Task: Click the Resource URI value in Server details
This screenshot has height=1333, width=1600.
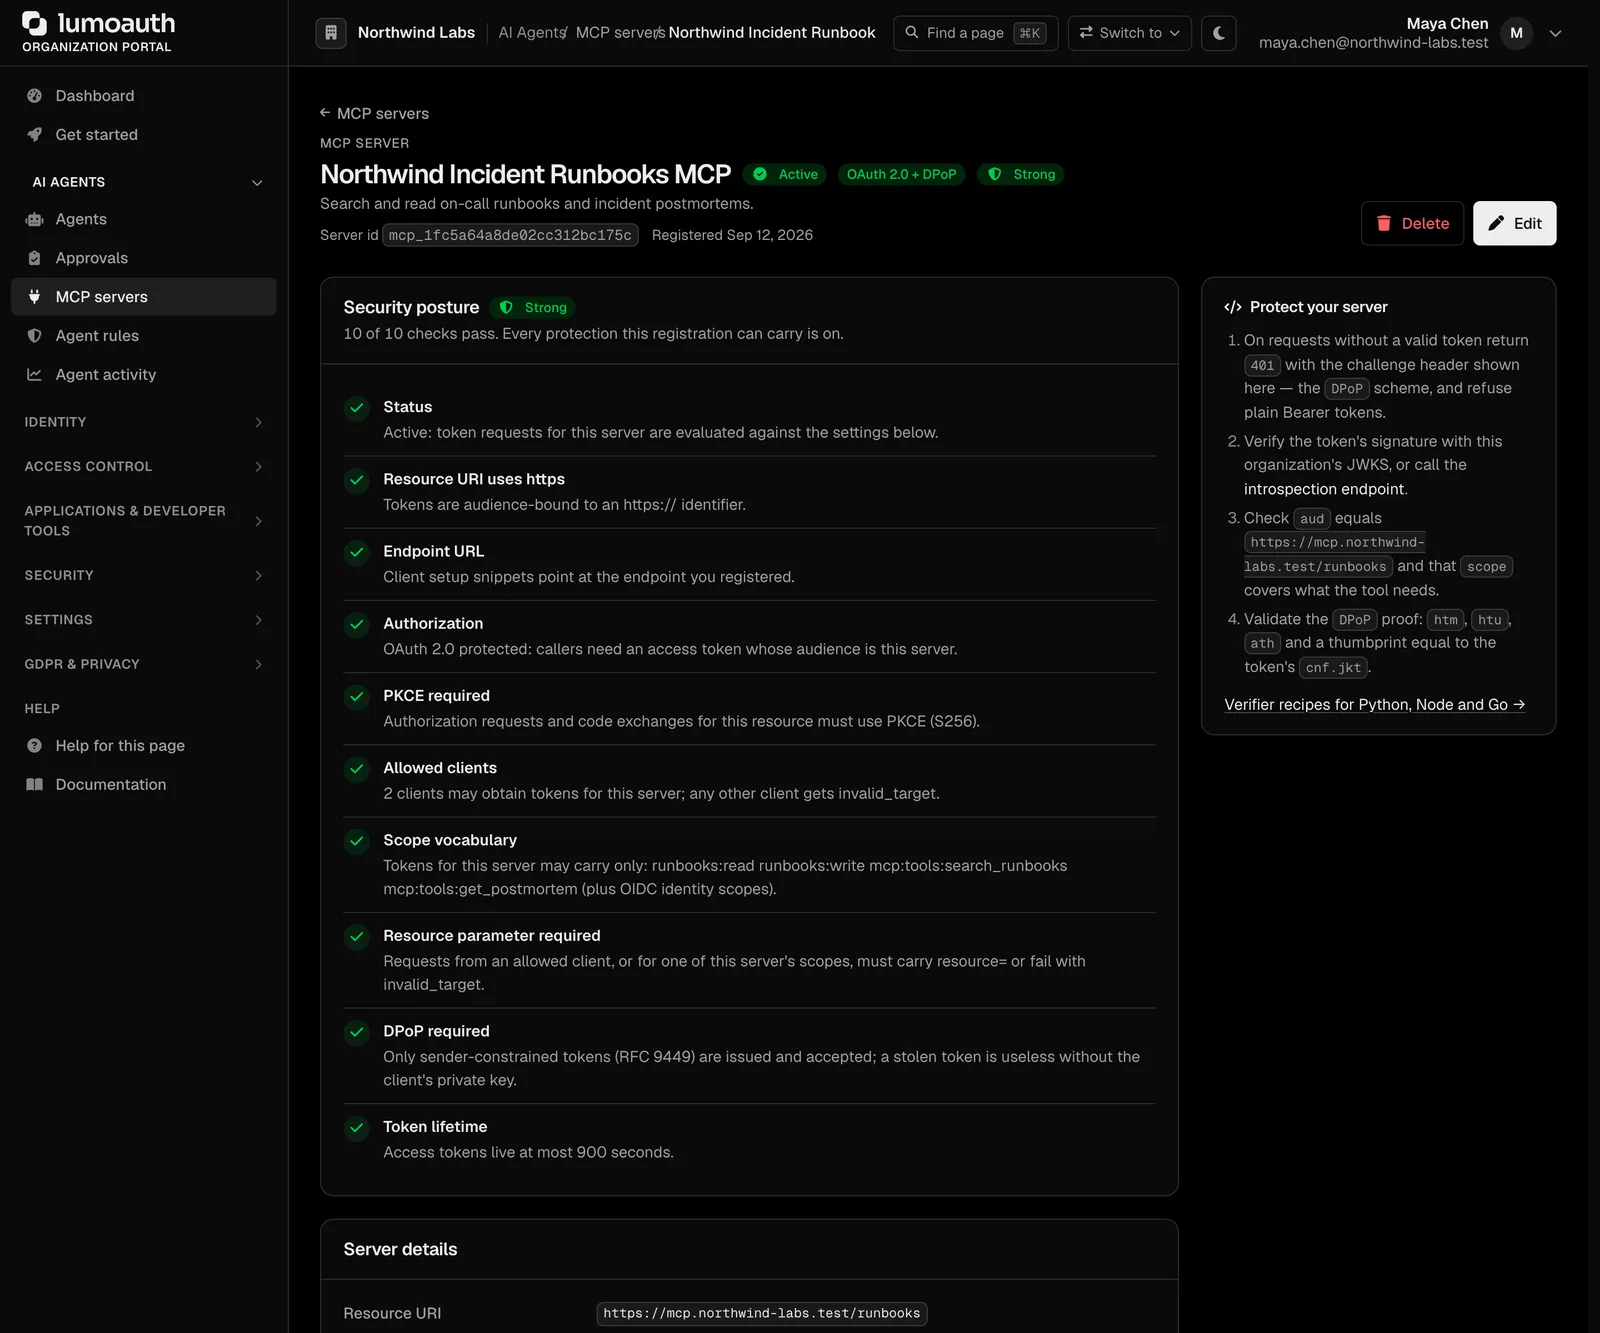Action: [x=761, y=1314]
